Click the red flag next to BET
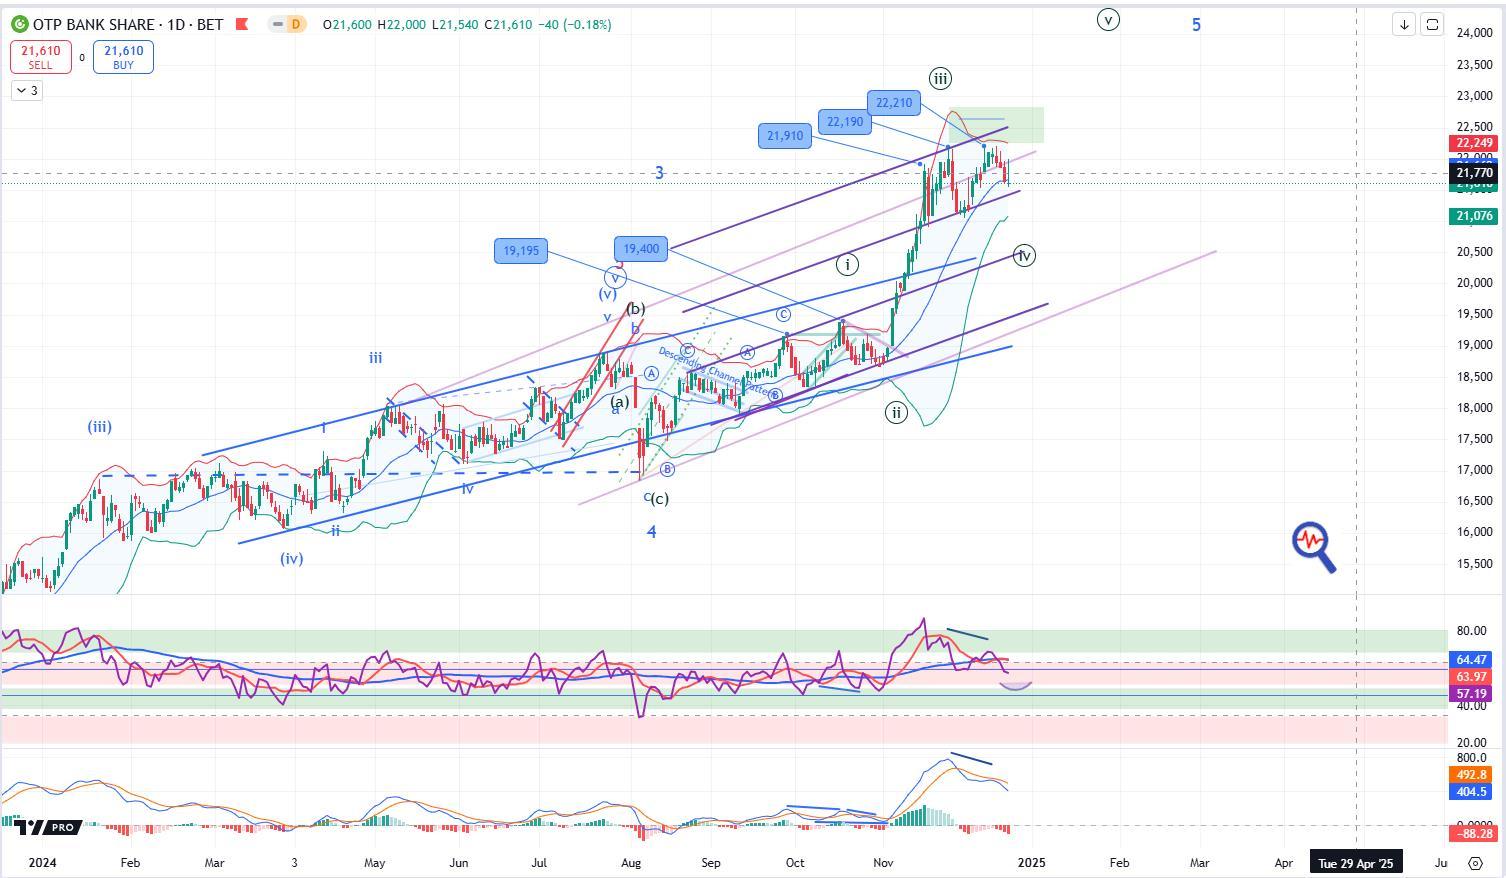 point(241,24)
